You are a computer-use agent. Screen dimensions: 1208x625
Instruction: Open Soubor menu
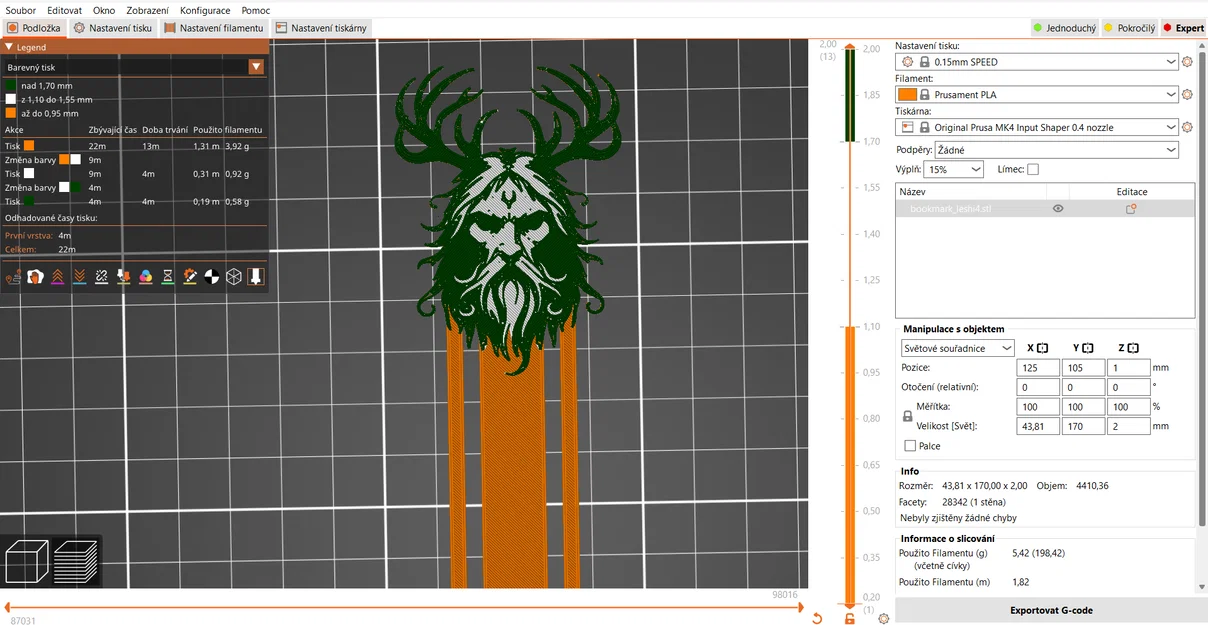coord(21,10)
